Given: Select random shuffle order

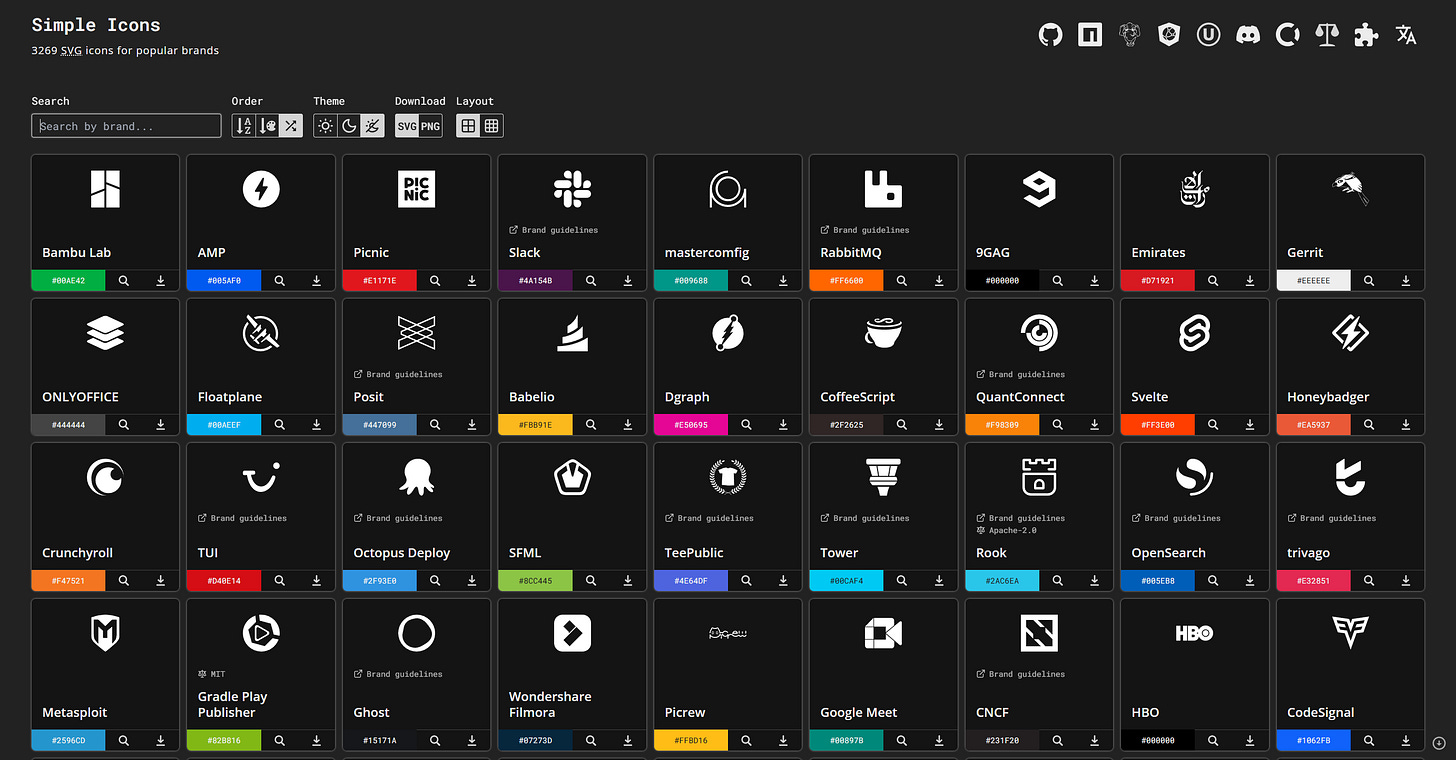Looking at the screenshot, I should pyautogui.click(x=291, y=126).
